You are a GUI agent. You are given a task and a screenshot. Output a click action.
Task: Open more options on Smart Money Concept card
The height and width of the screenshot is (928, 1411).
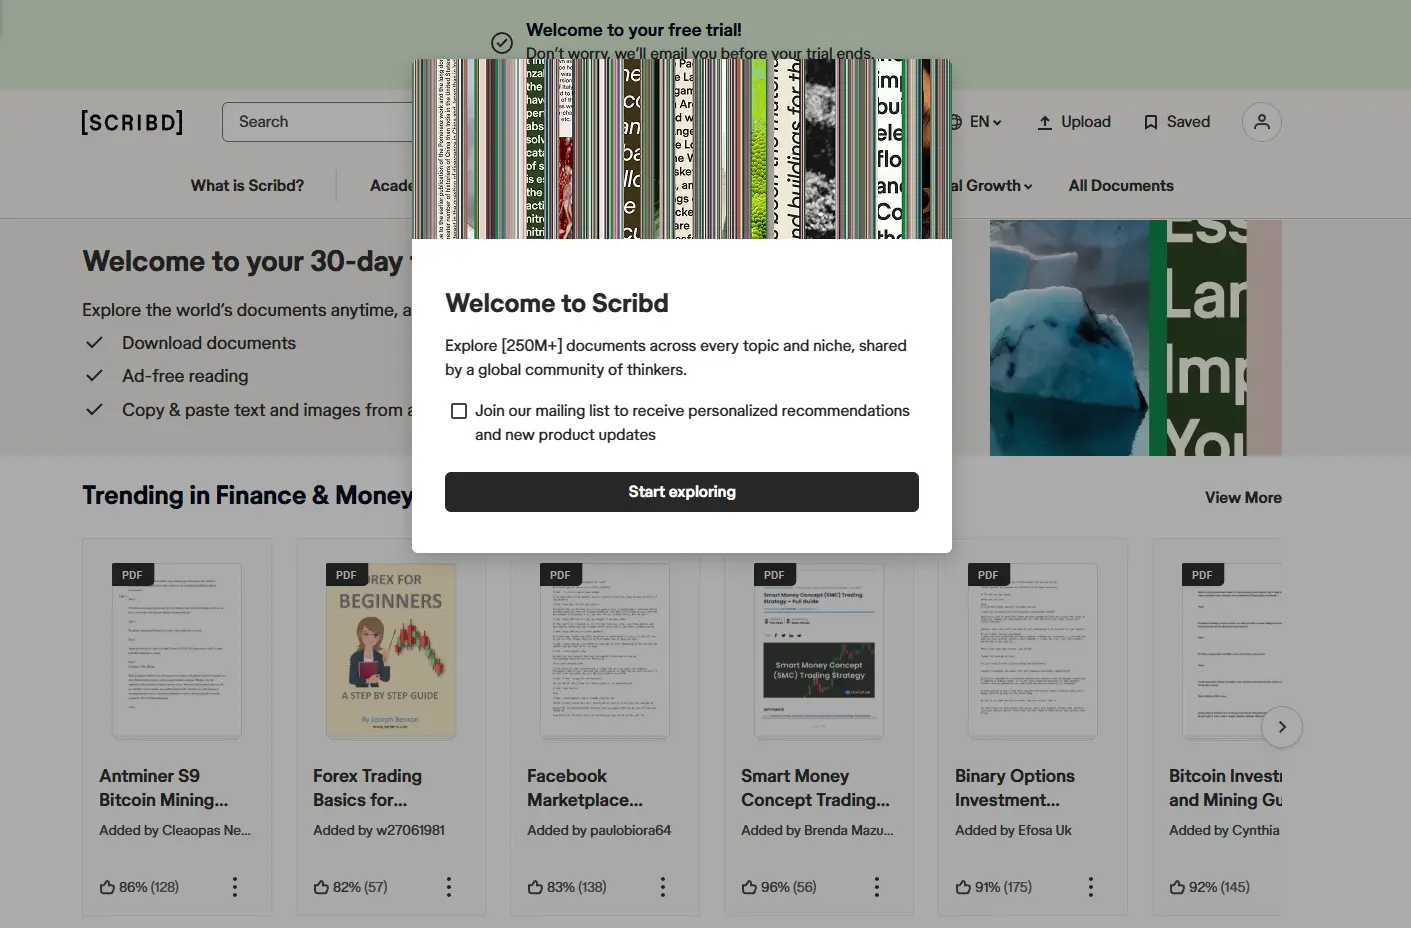point(877,887)
